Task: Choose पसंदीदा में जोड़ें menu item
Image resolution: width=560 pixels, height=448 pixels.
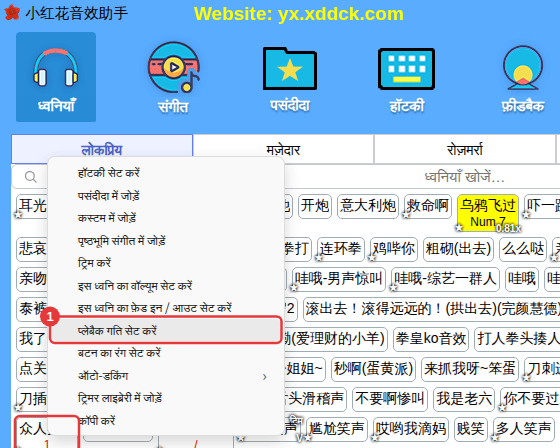Action: [x=166, y=195]
